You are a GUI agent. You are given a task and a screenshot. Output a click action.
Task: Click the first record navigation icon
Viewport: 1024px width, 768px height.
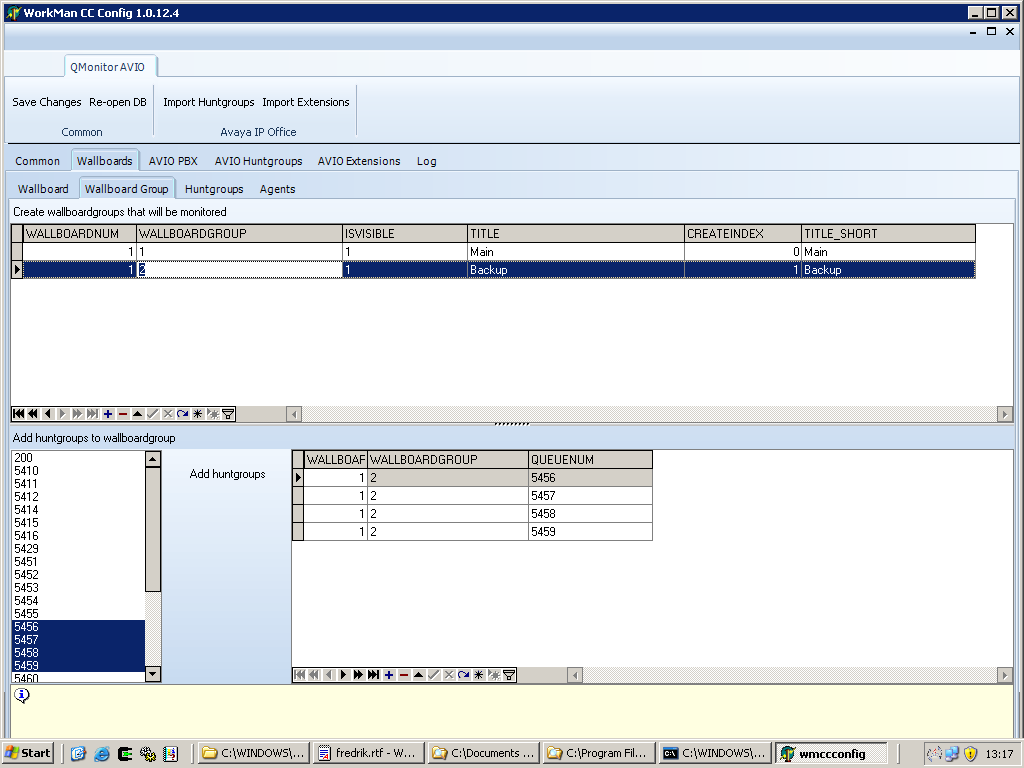pos(17,413)
